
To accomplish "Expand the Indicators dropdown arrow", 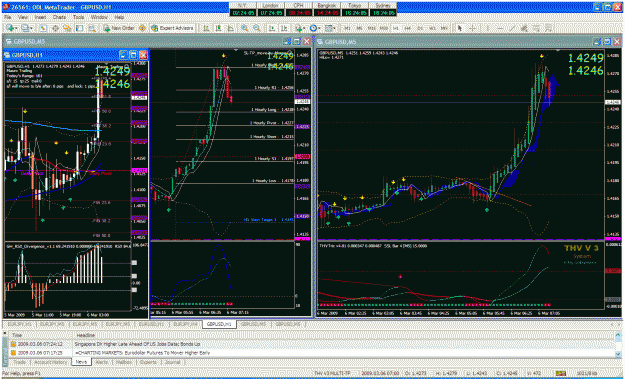I will (304, 28).
